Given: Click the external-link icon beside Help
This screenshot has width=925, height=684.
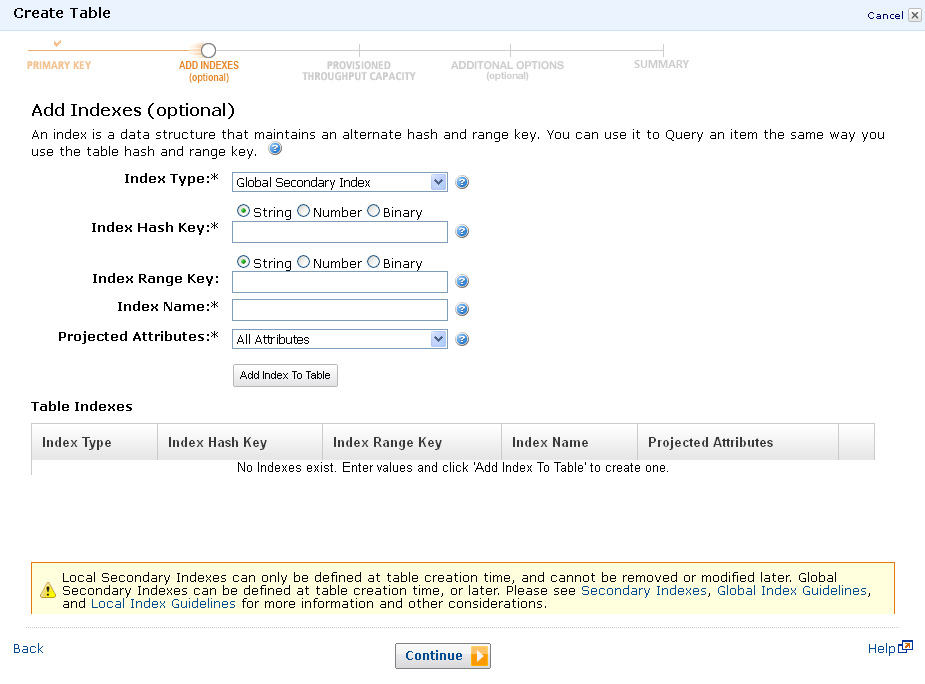Looking at the screenshot, I should (x=906, y=647).
